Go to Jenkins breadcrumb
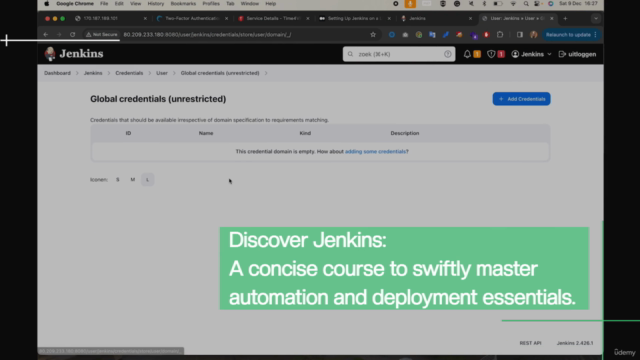 93,73
